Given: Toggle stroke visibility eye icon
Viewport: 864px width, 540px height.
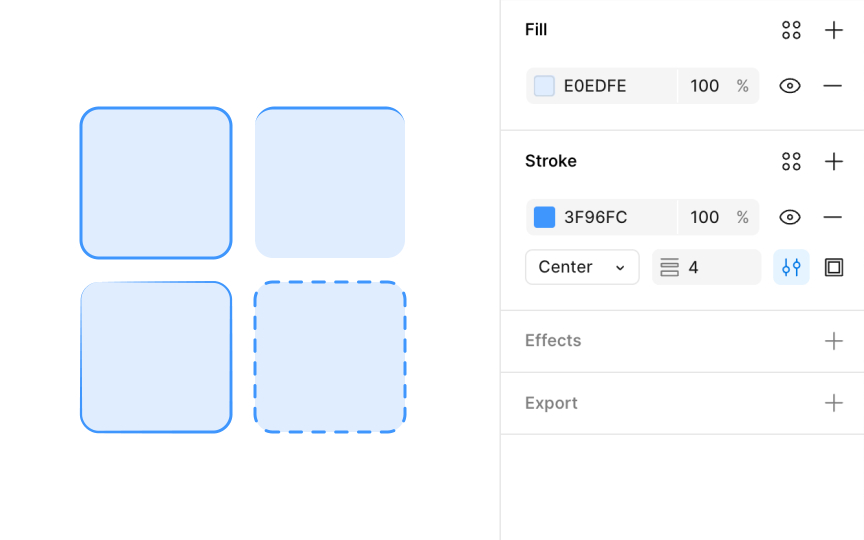Looking at the screenshot, I should coord(790,217).
